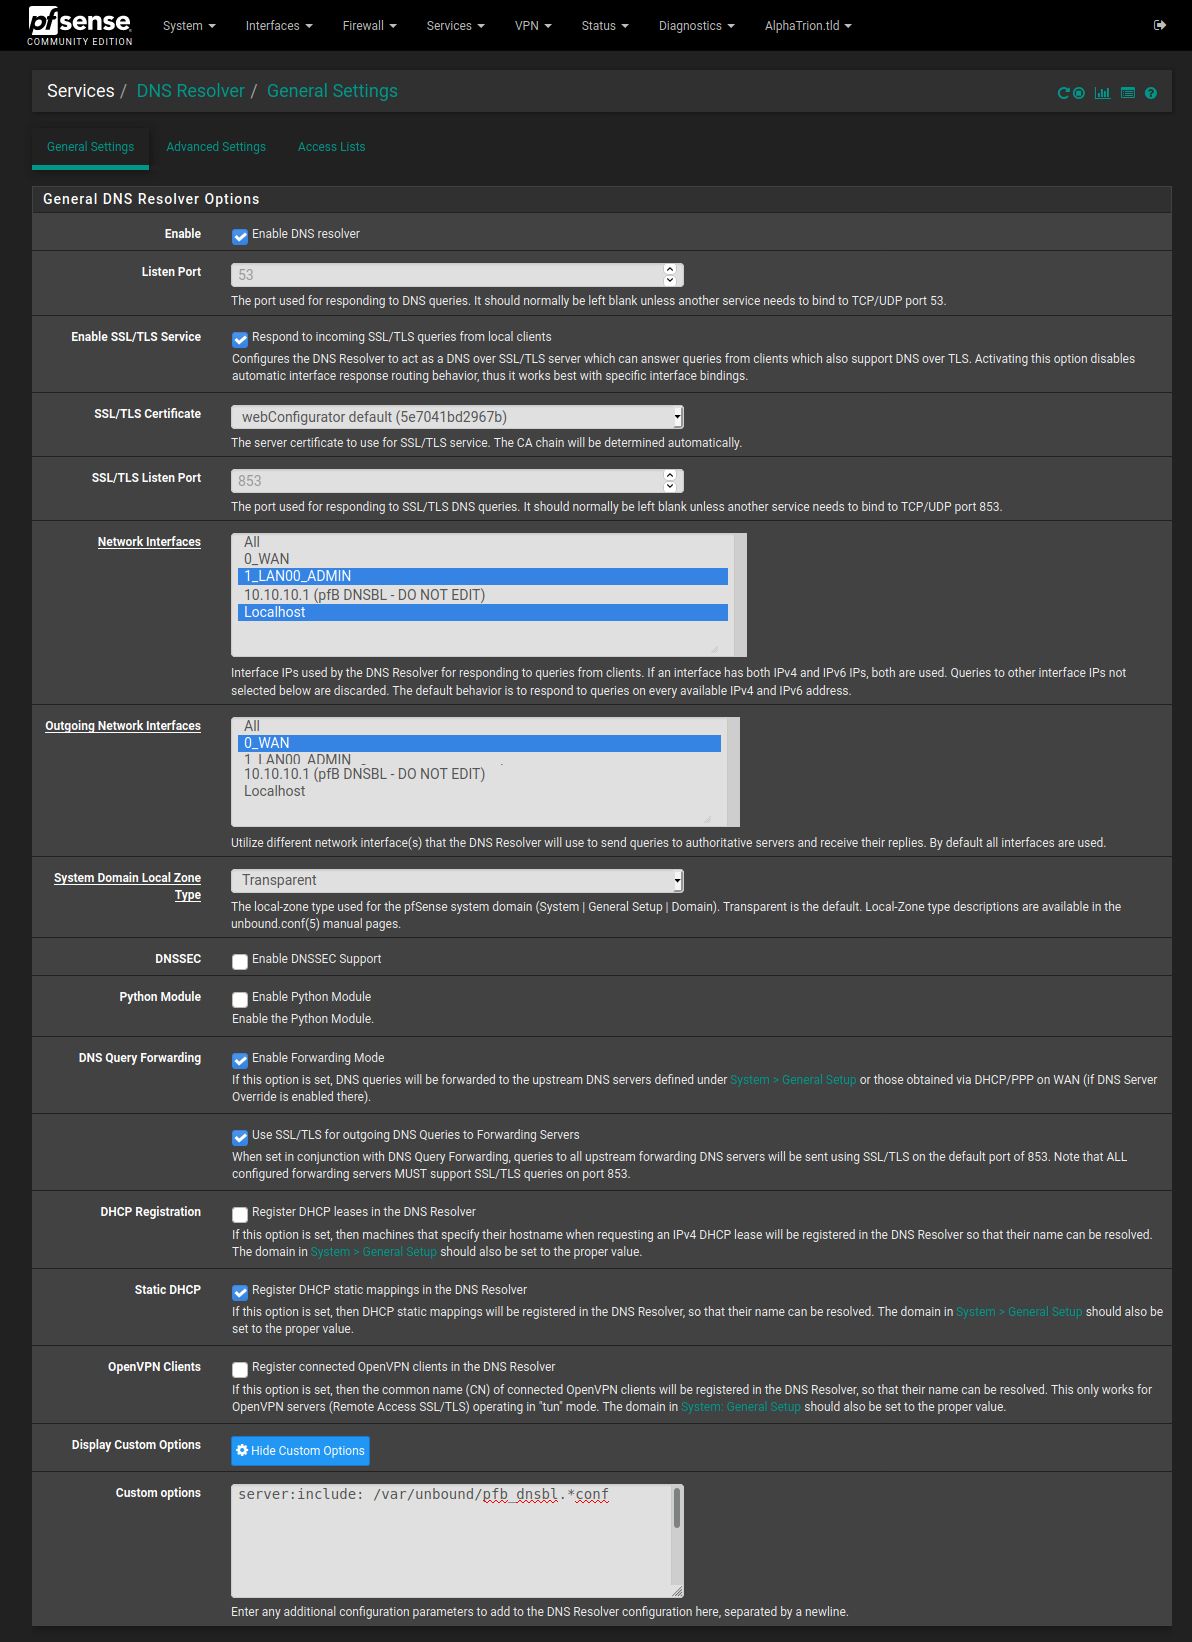The width and height of the screenshot is (1192, 1642).
Task: Toggle the Use SSL/TLS for outgoing DNS queries checkbox
Action: [x=240, y=1137]
